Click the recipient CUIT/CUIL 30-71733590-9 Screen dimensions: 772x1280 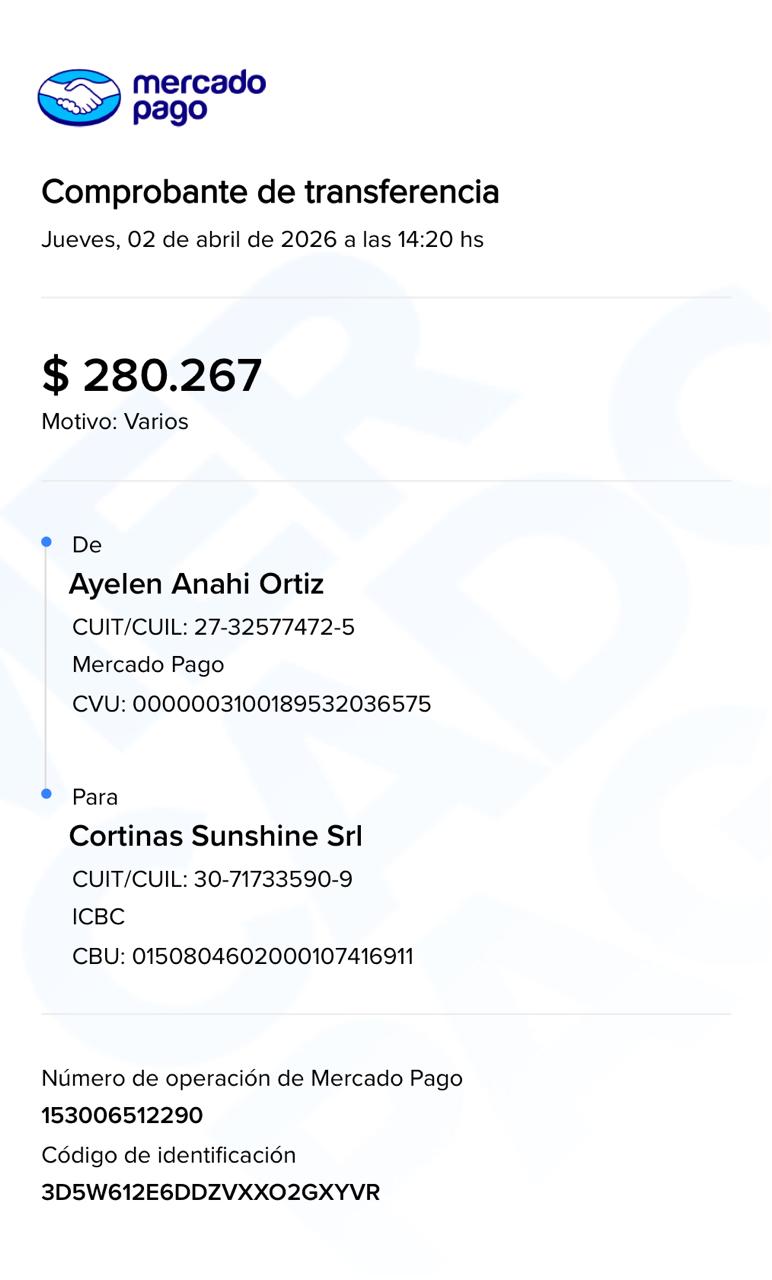(272, 879)
